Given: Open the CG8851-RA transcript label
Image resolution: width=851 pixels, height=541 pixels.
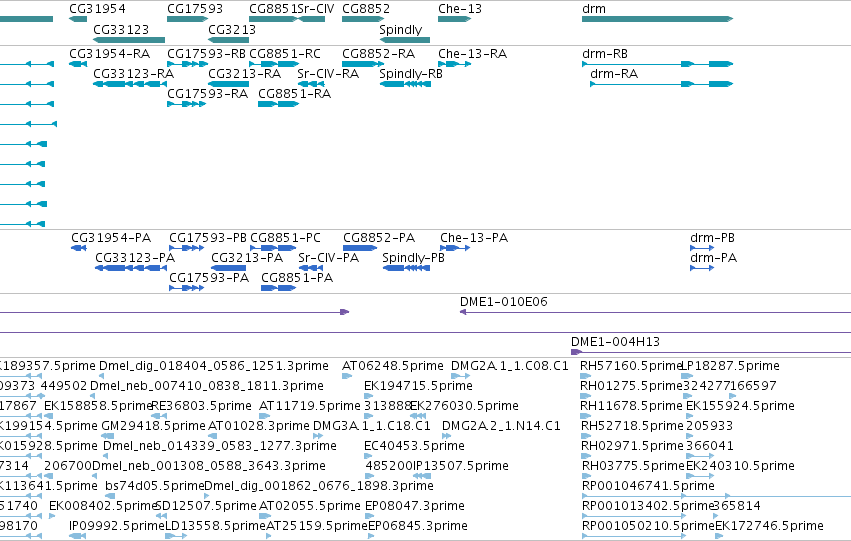Looking at the screenshot, I should (x=294, y=94).
